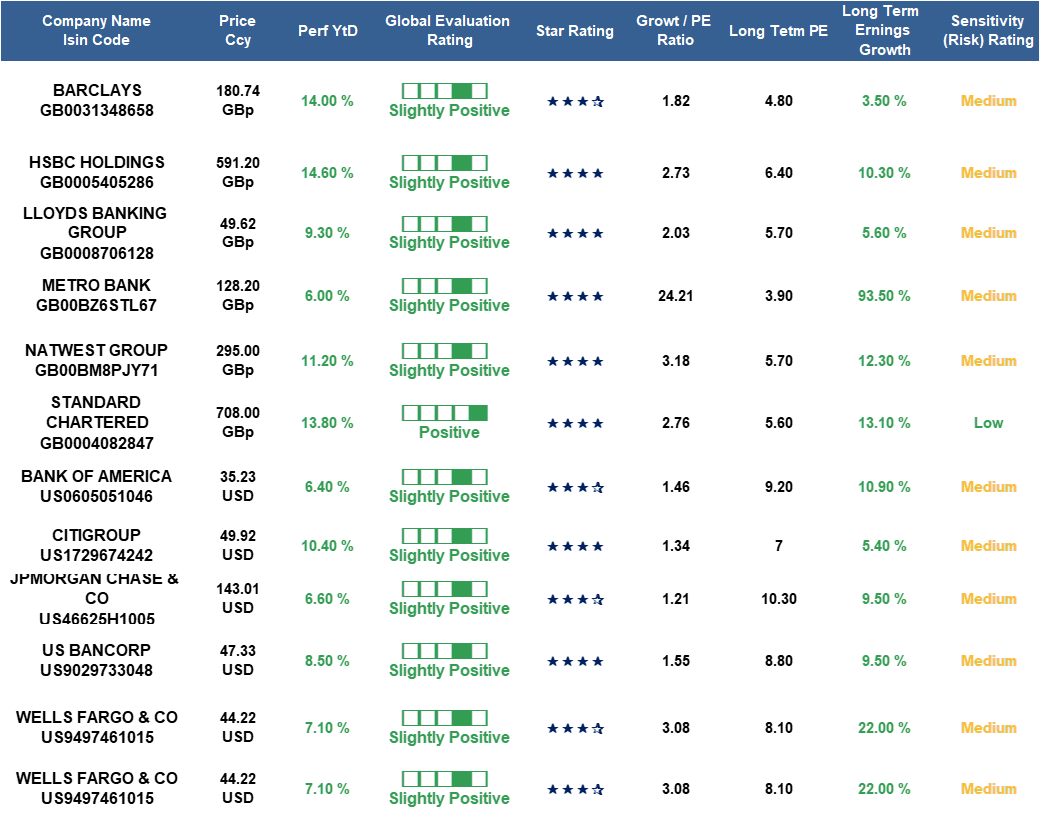1040x821 pixels.
Task: Click Metro Bank's 24.21 Growth/PE ratio
Action: [676, 296]
